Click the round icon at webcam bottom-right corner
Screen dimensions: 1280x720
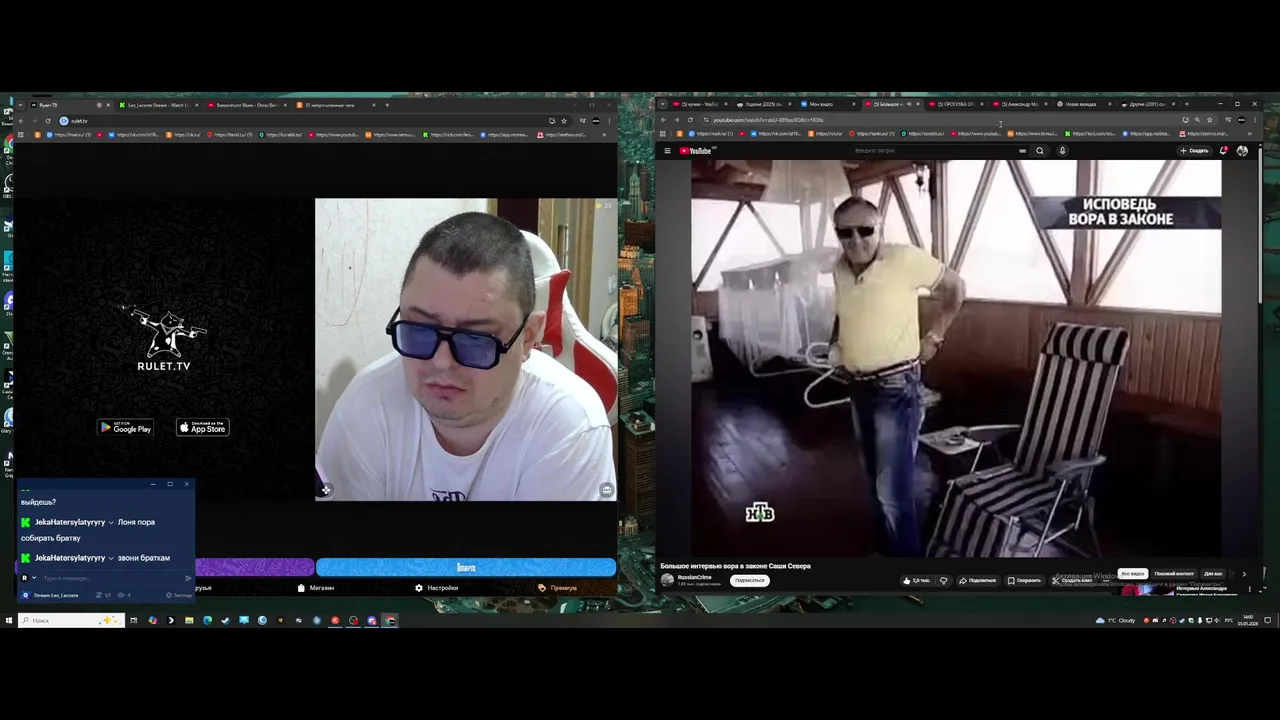click(x=606, y=490)
